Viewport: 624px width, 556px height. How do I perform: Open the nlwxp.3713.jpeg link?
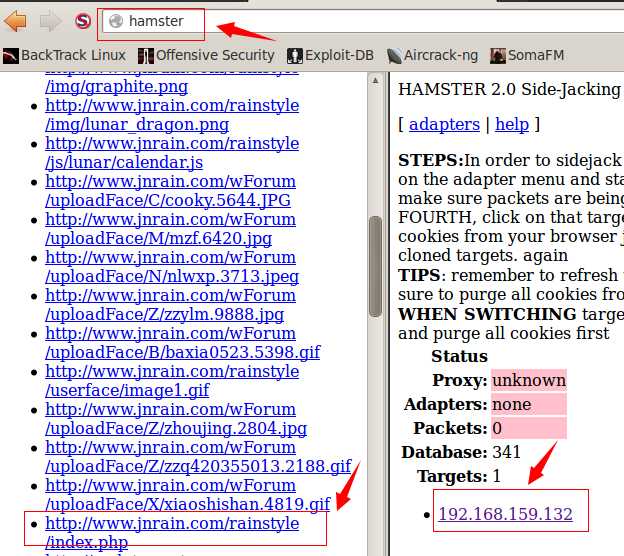tap(172, 267)
